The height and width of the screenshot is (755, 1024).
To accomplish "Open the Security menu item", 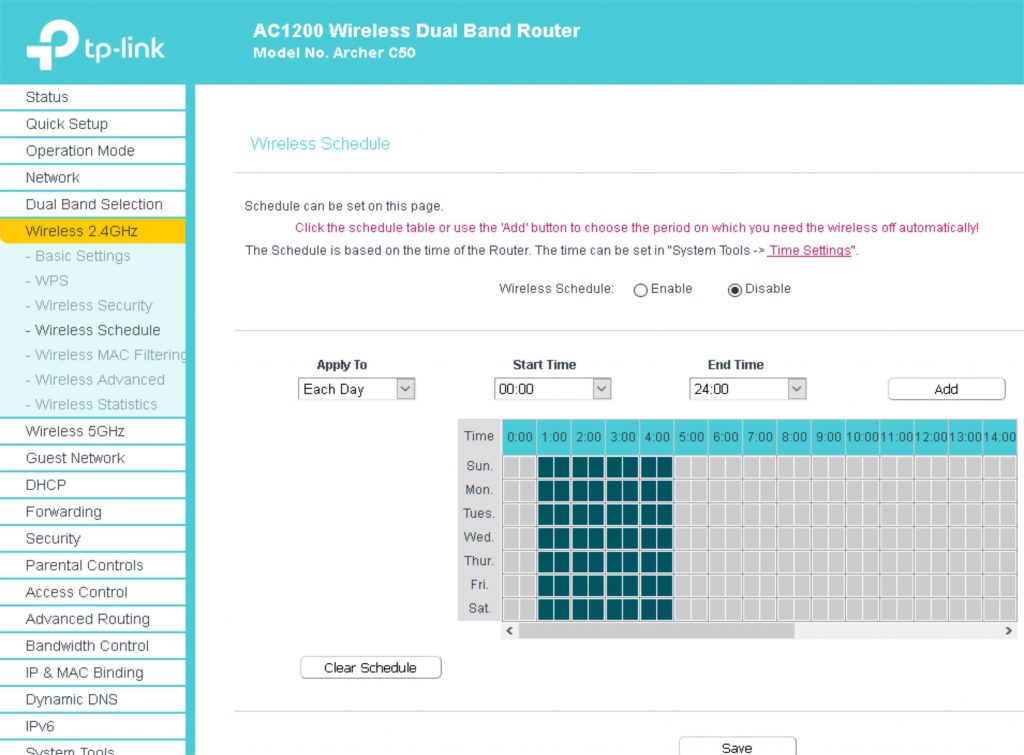I will click(x=93, y=539).
